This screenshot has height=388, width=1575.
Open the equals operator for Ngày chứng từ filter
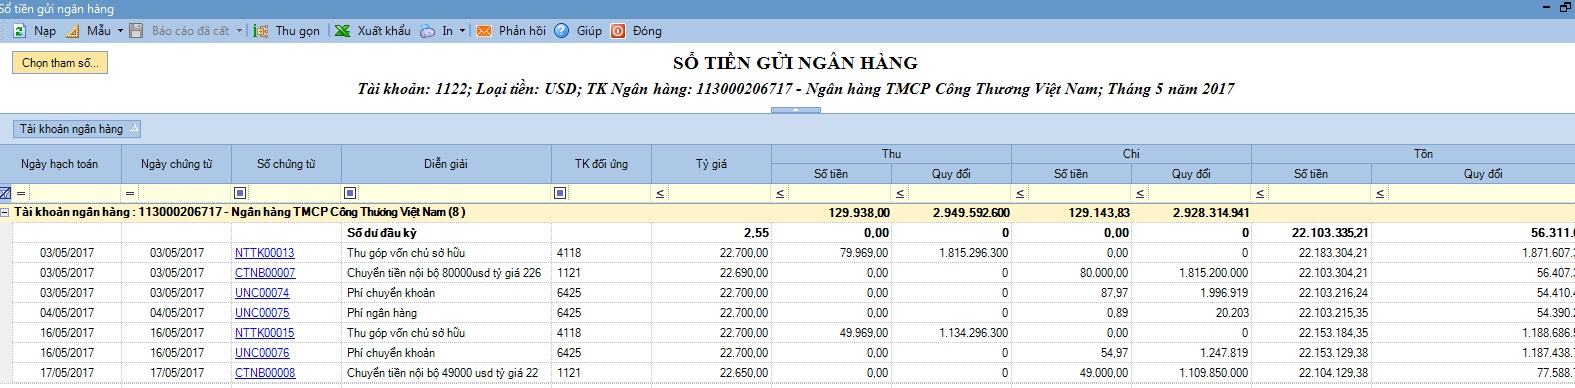pyautogui.click(x=130, y=193)
